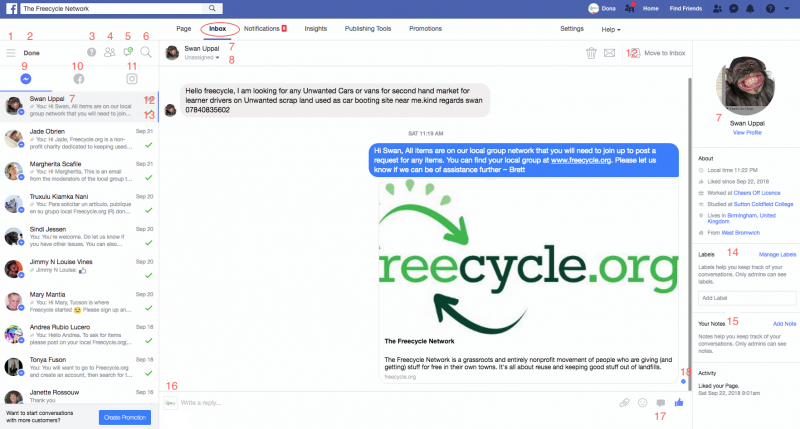The width and height of the screenshot is (800, 429).
Task: Click the green checkmark on Margherita Scafile
Action: tap(148, 177)
